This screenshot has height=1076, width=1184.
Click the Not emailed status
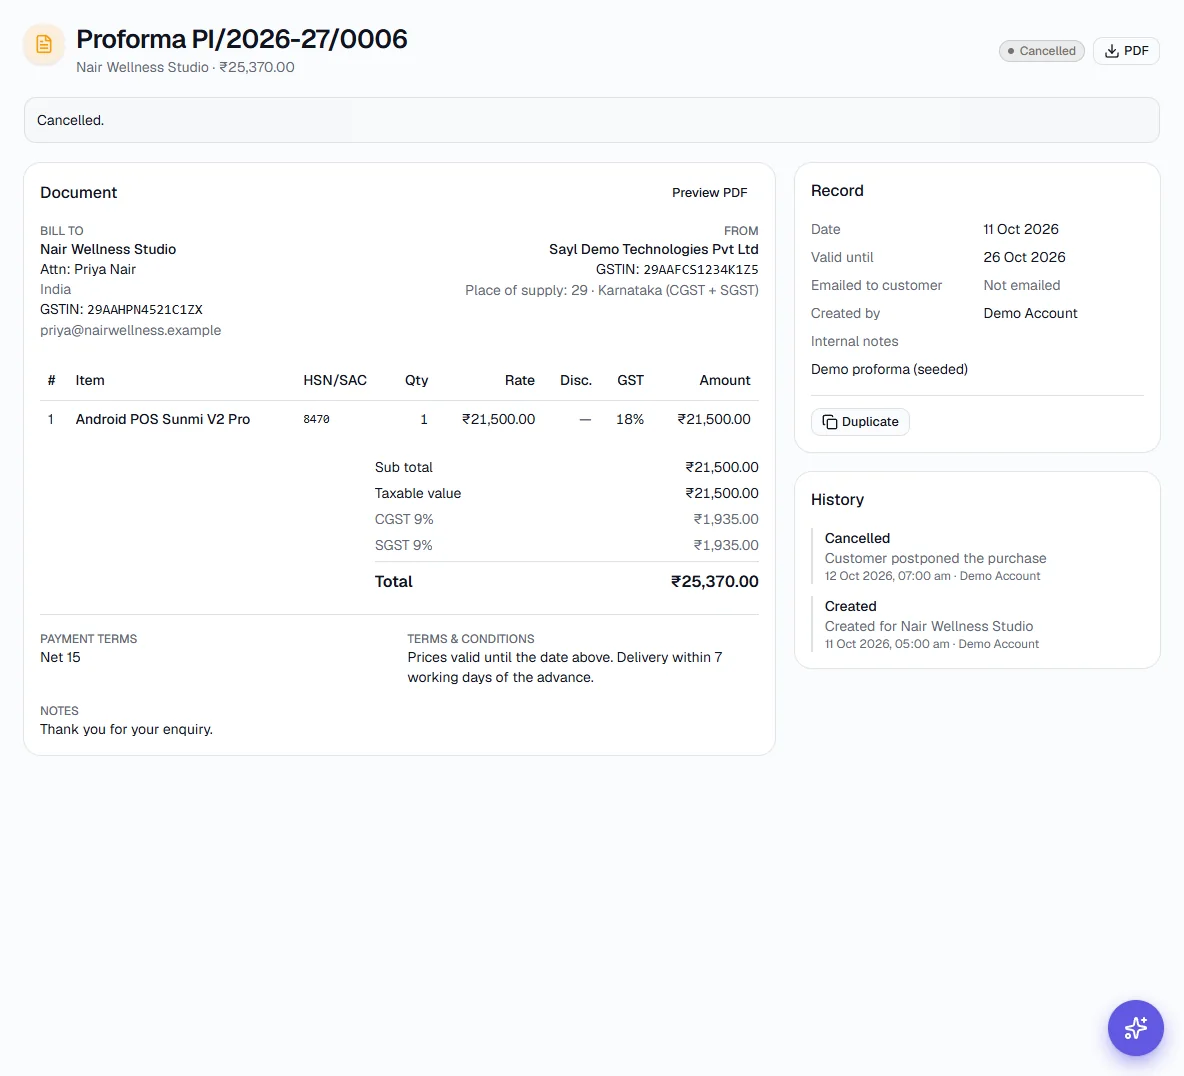[1021, 285]
